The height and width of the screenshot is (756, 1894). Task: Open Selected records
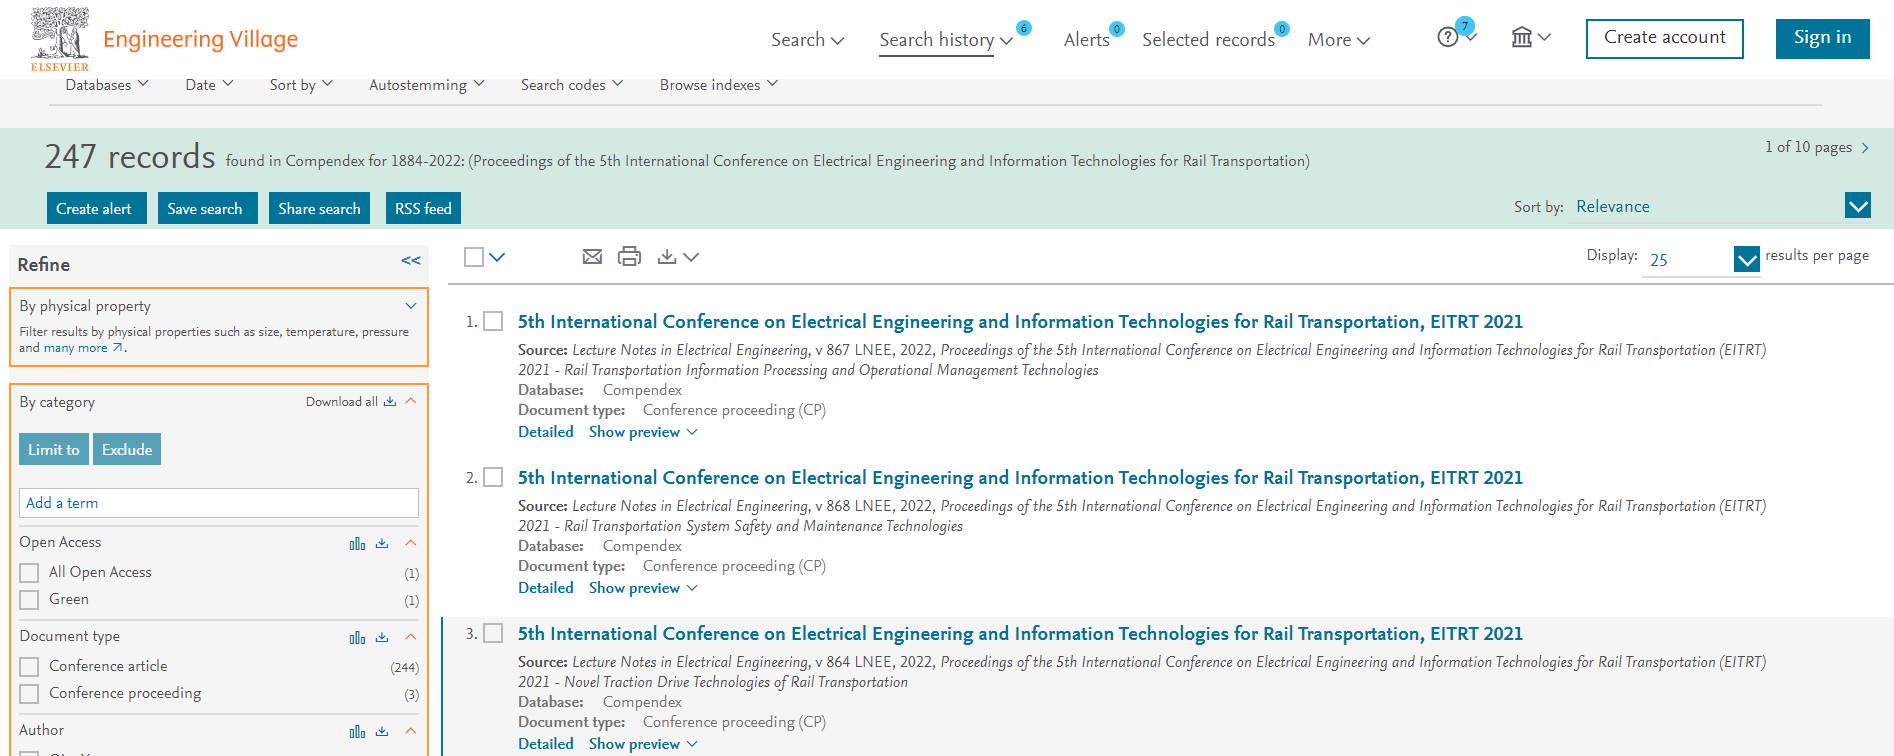tap(1209, 40)
